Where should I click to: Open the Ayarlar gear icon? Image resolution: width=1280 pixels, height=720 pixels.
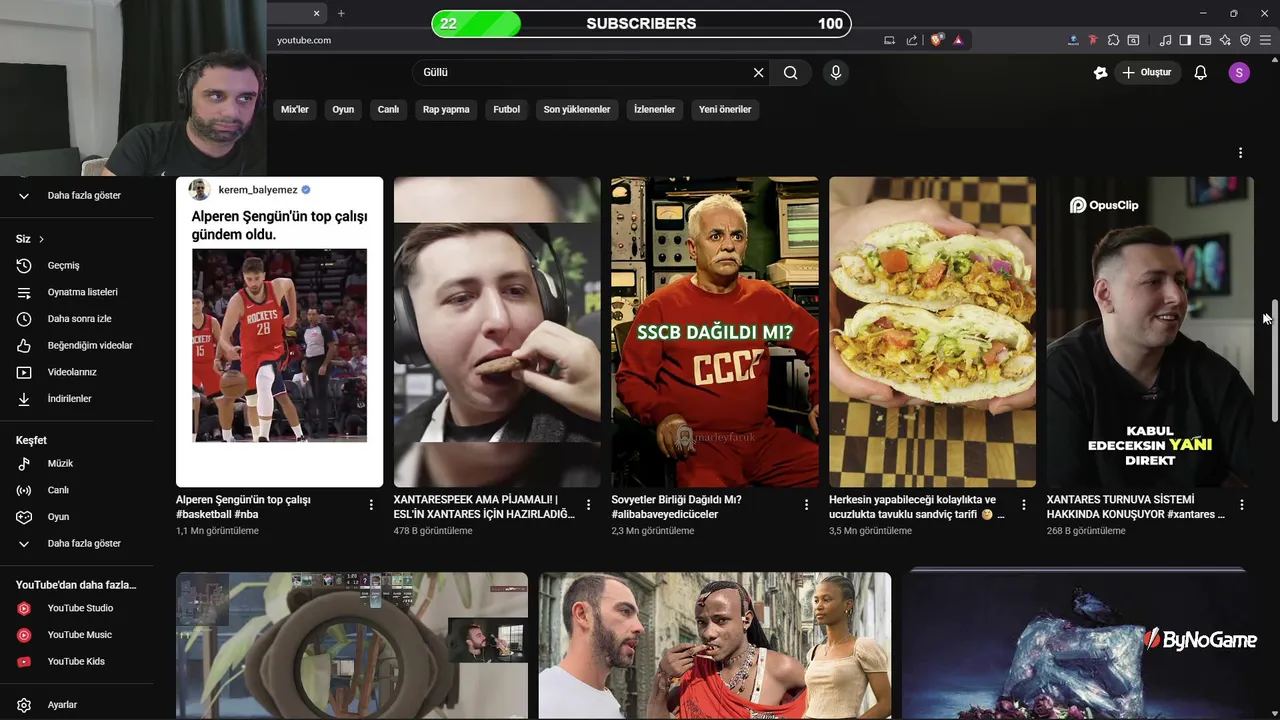pos(24,705)
